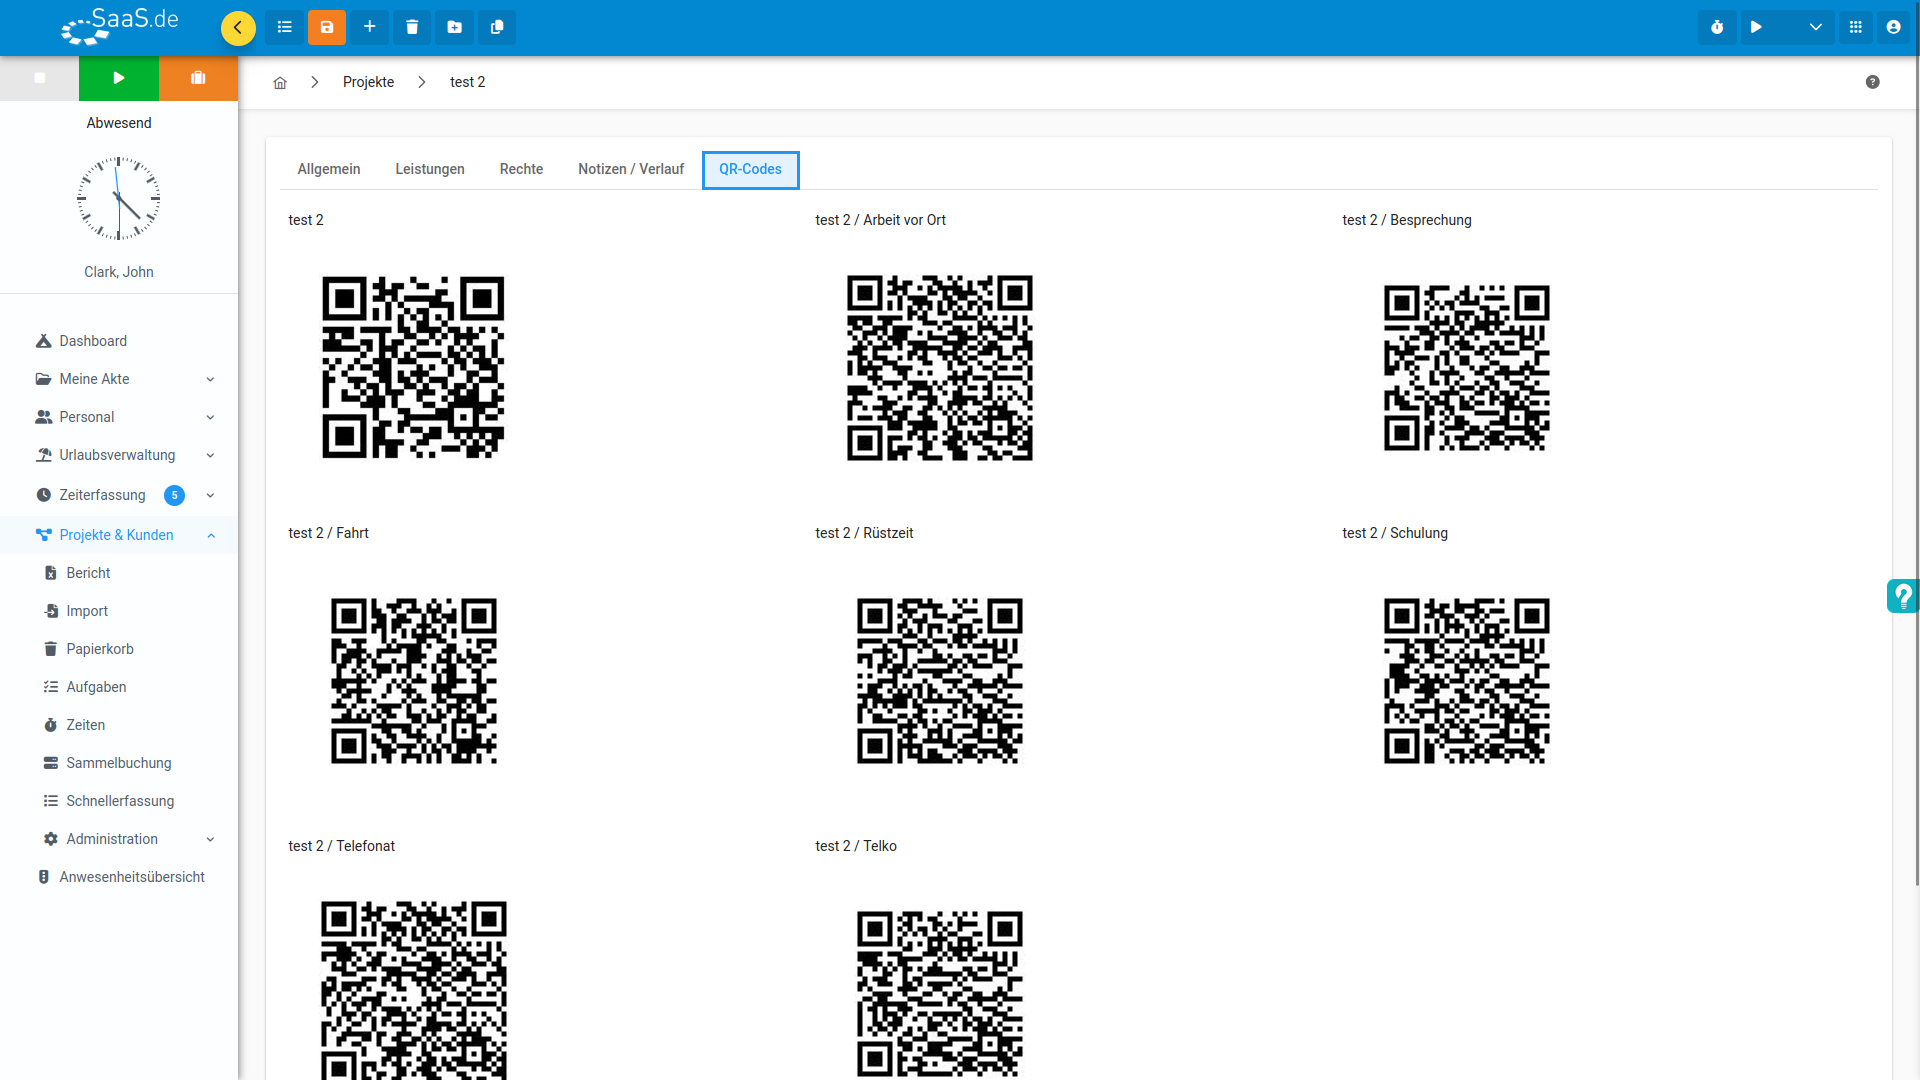Save project with orange disk icon

327,27
